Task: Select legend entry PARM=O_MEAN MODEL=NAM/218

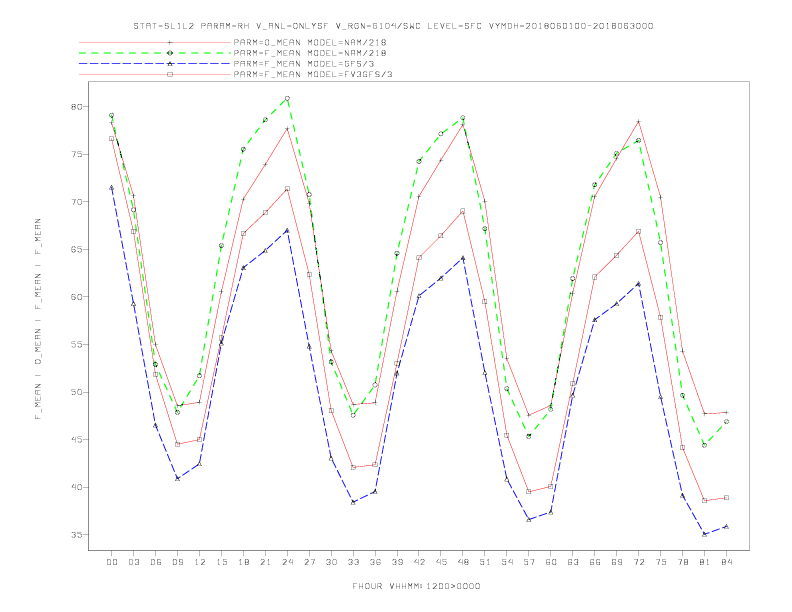Action: pos(310,42)
